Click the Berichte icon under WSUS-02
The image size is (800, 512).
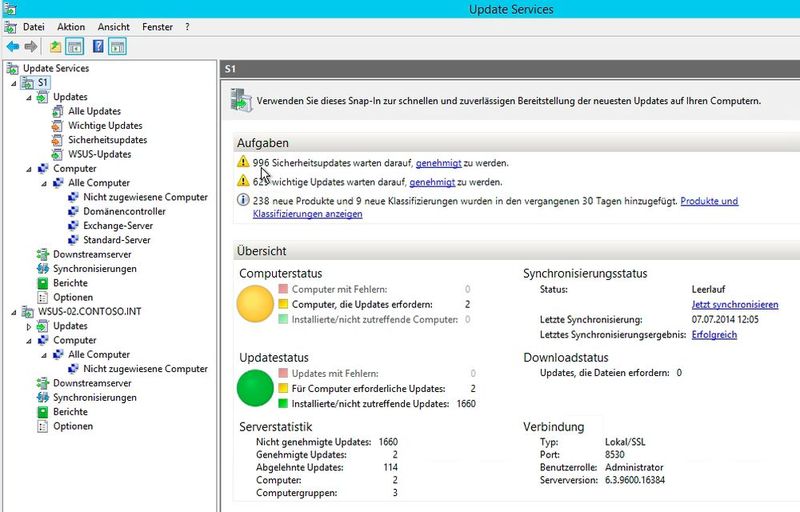pos(43,412)
